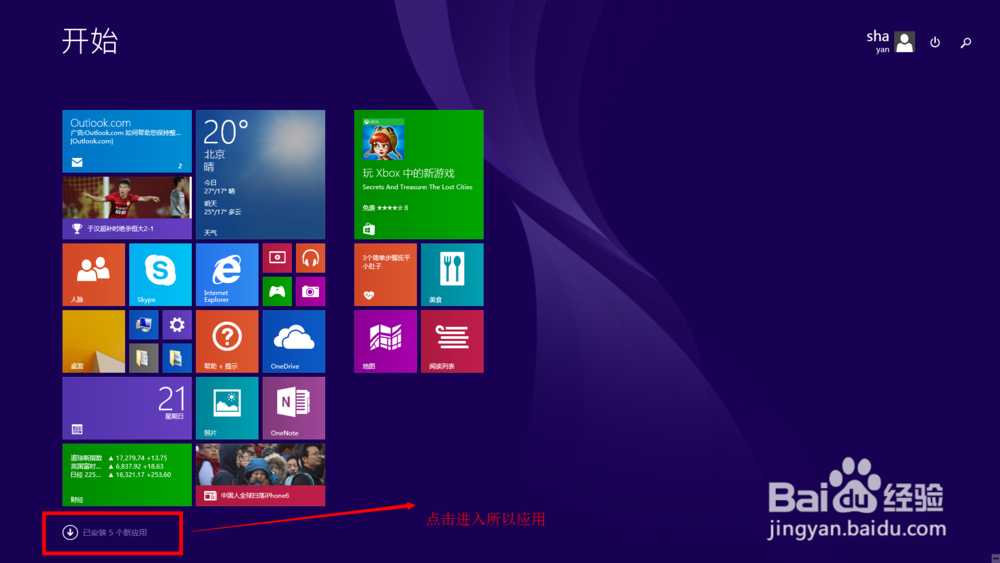Open the News tile about iPhone6
1000x563 pixels.
[x=260, y=474]
